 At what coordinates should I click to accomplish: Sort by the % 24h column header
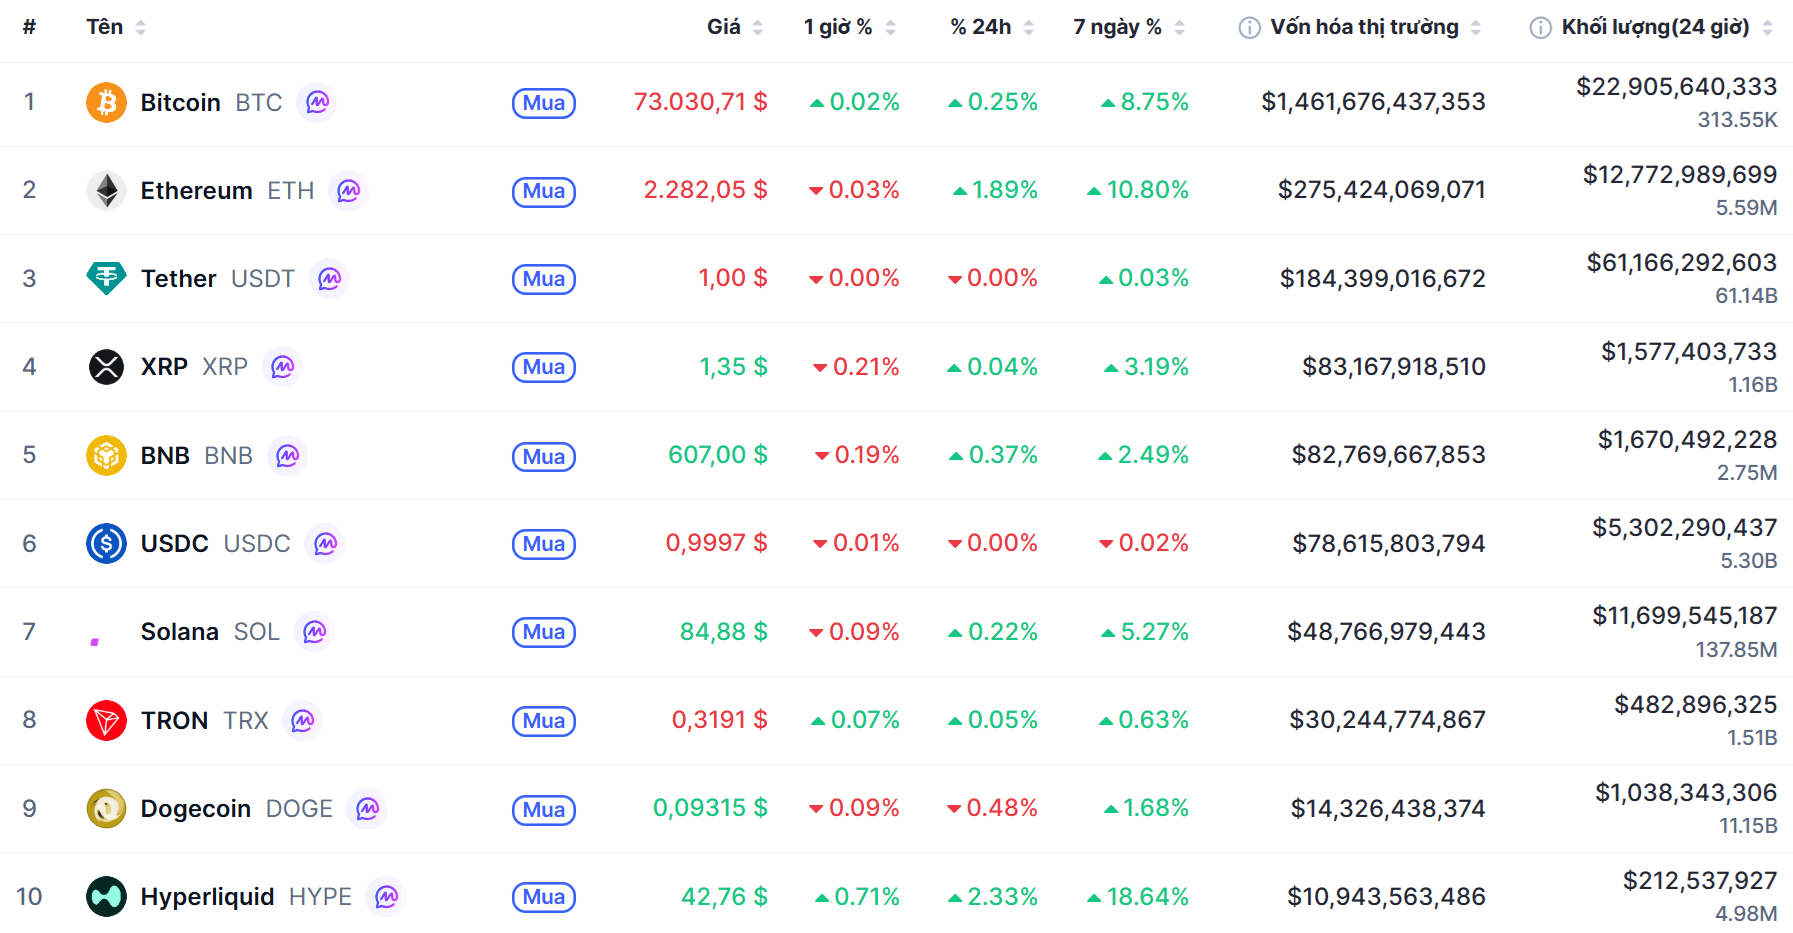(x=981, y=27)
